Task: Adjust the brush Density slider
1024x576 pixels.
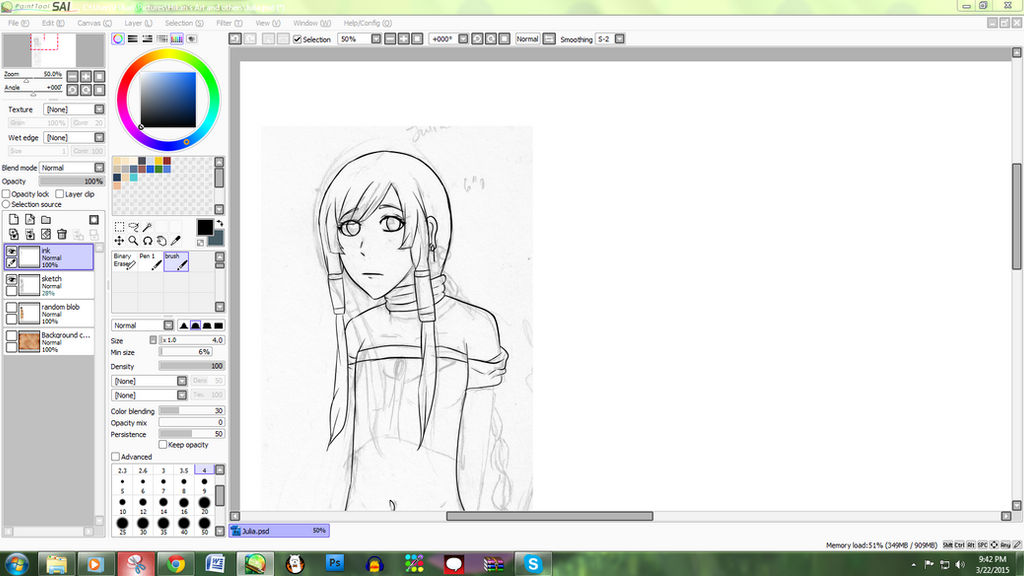Action: [191, 366]
